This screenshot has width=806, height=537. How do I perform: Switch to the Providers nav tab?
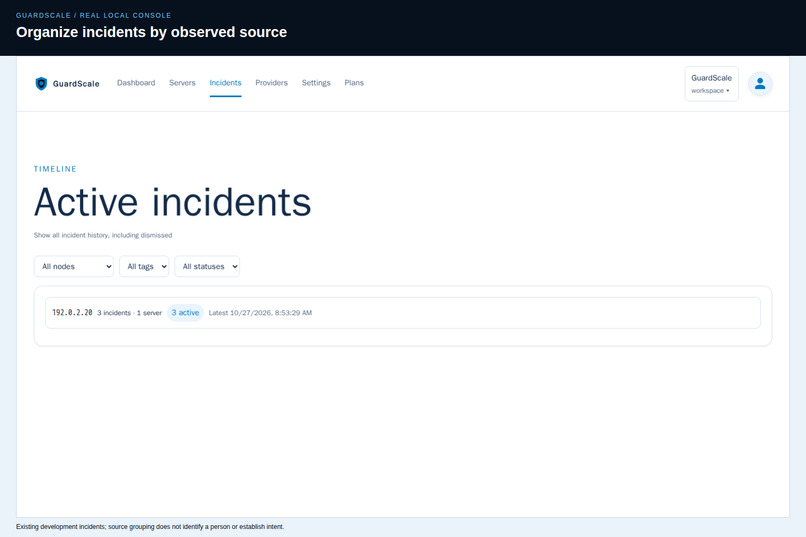click(x=271, y=83)
